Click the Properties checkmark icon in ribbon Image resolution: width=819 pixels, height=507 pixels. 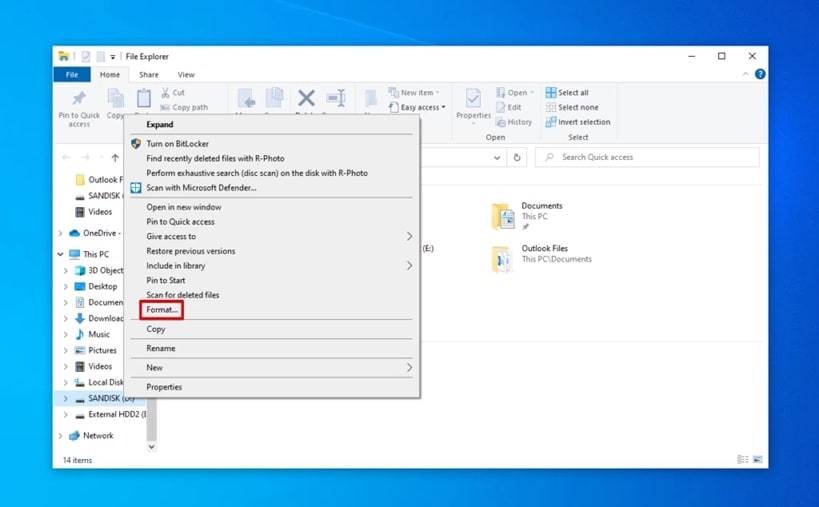click(473, 98)
